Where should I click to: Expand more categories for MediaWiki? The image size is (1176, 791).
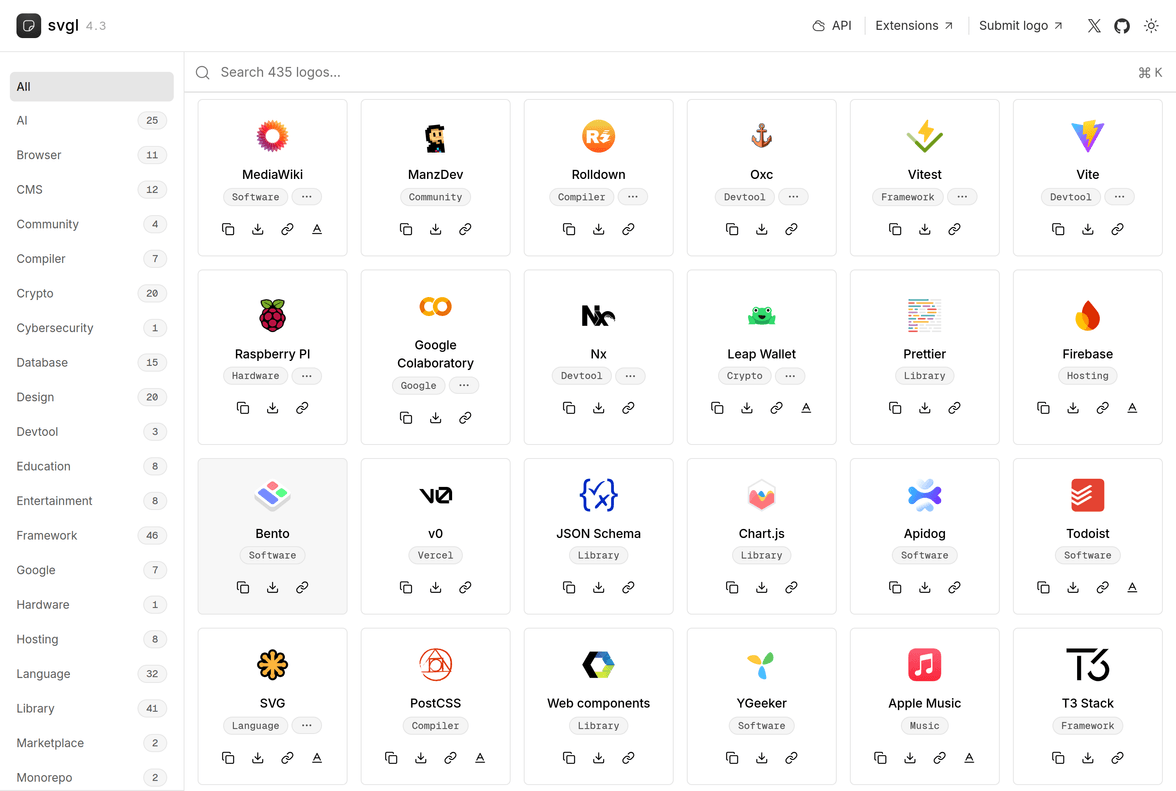(307, 197)
